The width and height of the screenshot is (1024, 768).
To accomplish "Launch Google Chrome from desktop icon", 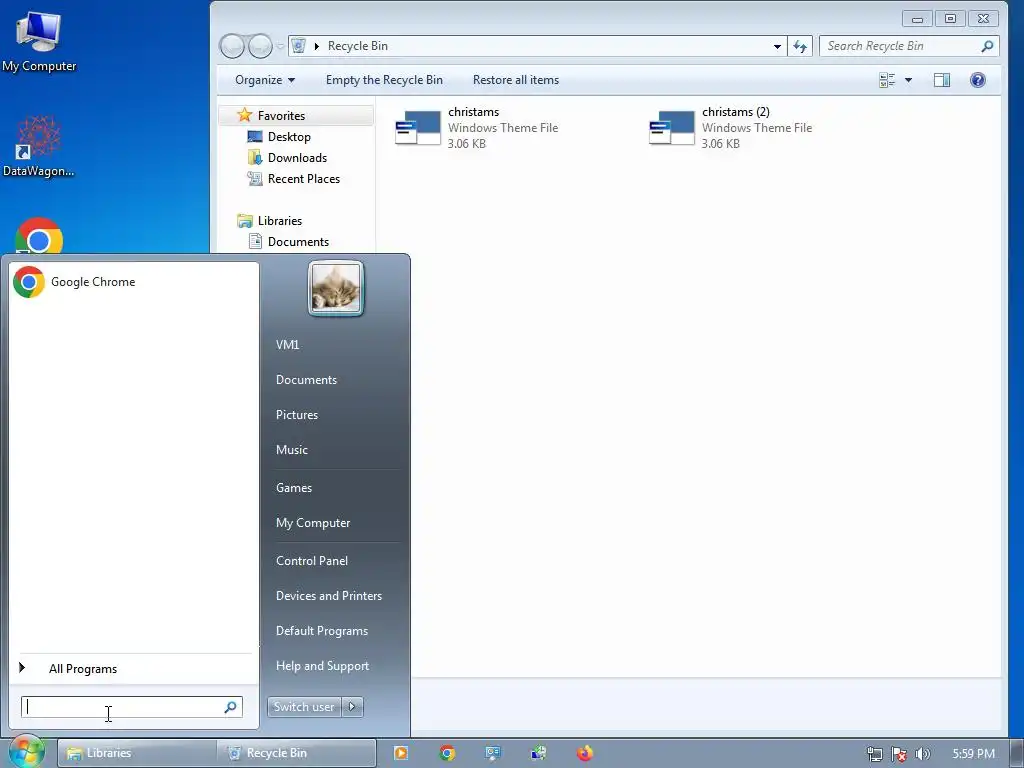I will click(39, 236).
